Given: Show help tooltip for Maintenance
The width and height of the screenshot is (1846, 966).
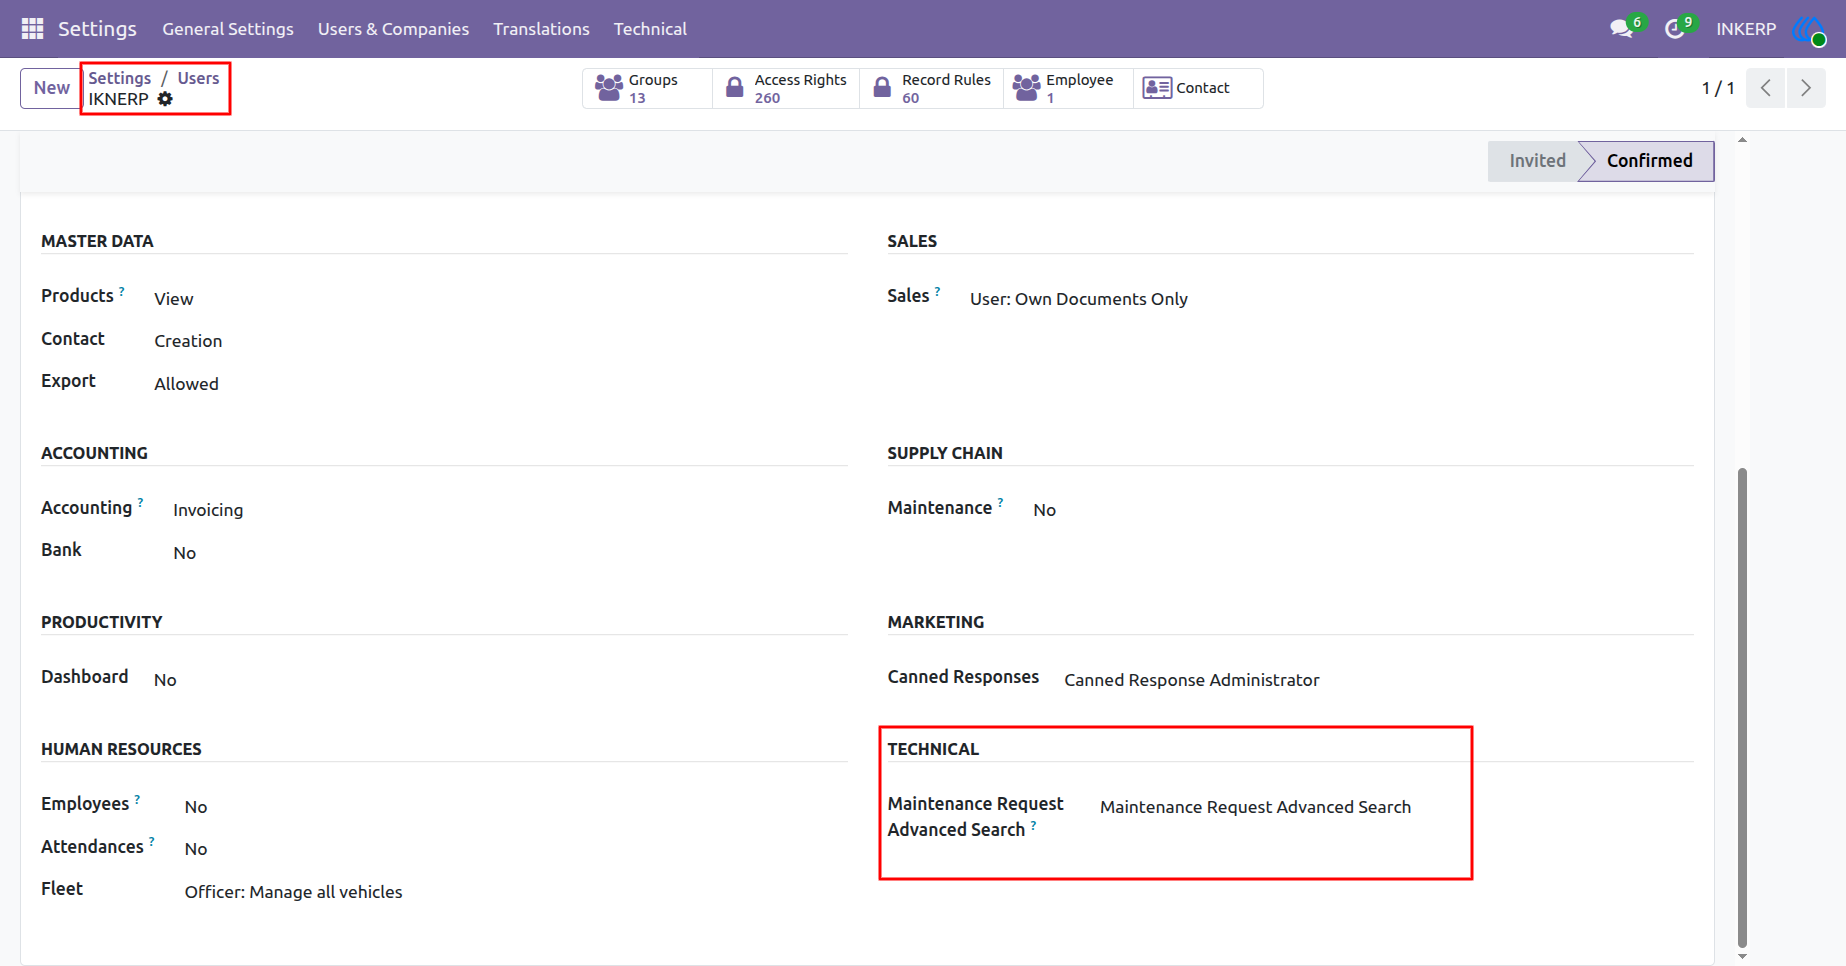Looking at the screenshot, I should tap(1000, 503).
